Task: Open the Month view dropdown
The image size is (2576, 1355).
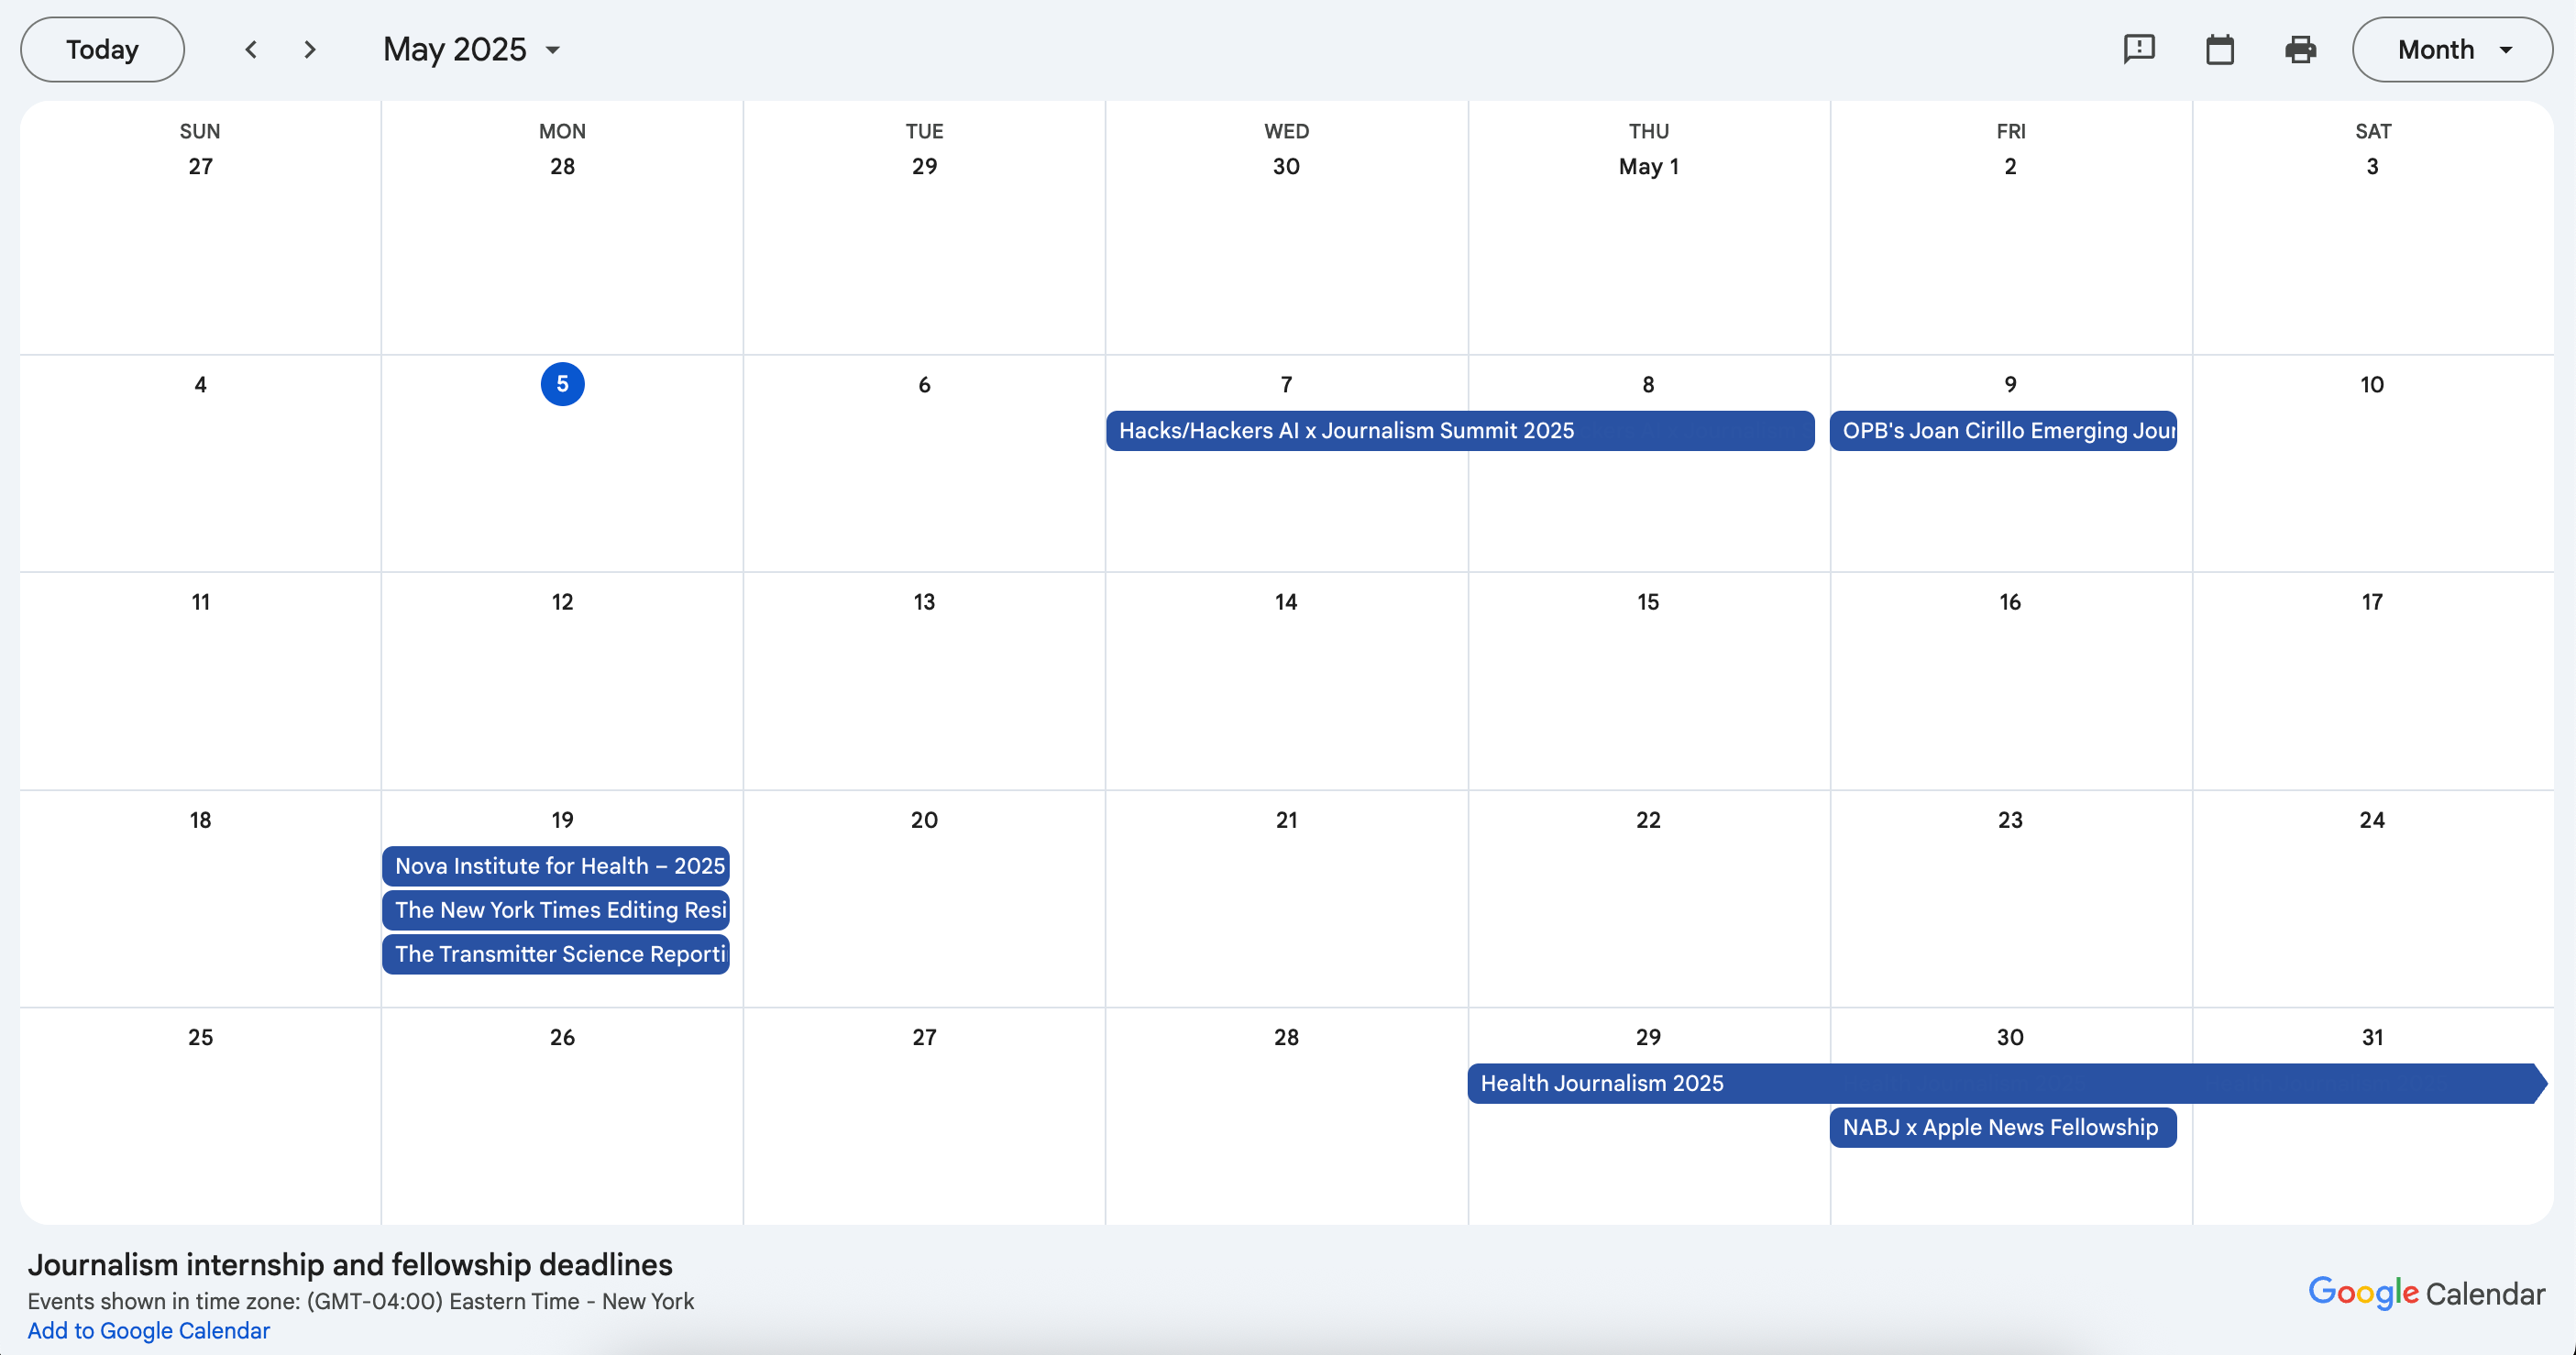Action: pos(2452,49)
